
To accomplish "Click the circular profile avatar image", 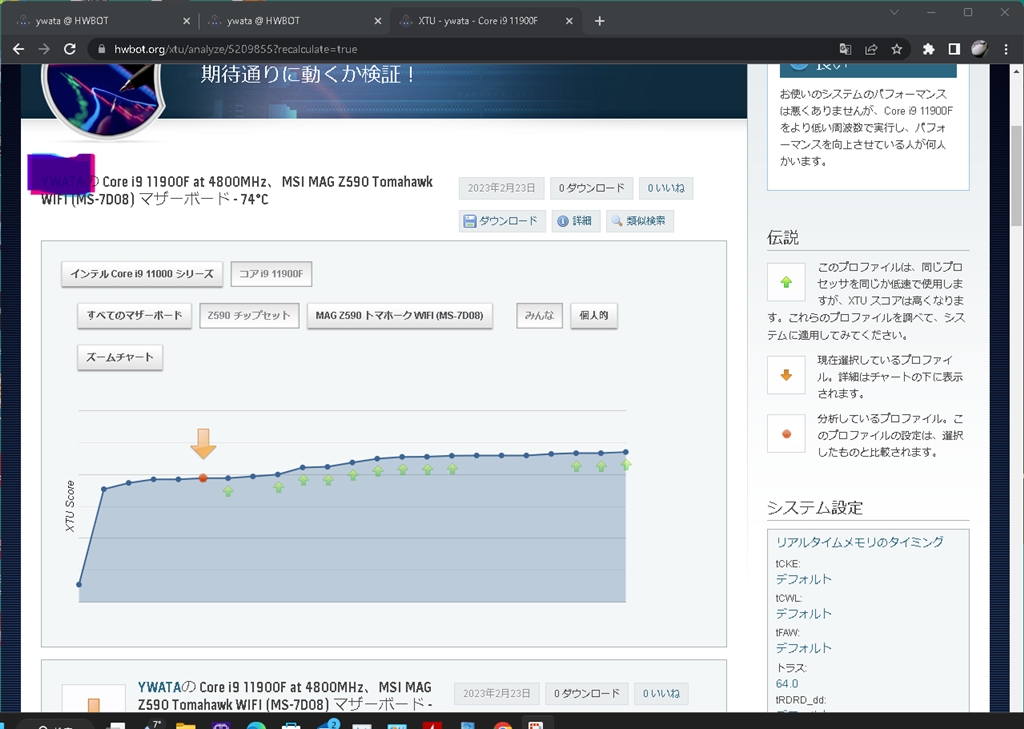I will point(103,100).
